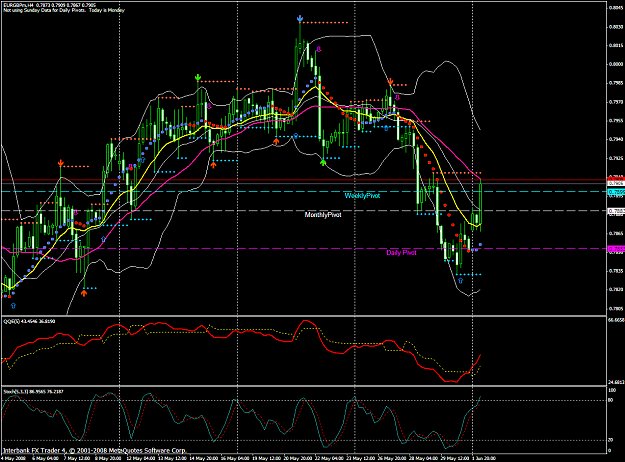
Task: Click the stochastic 20 level label
Action: pyautogui.click(x=611, y=440)
